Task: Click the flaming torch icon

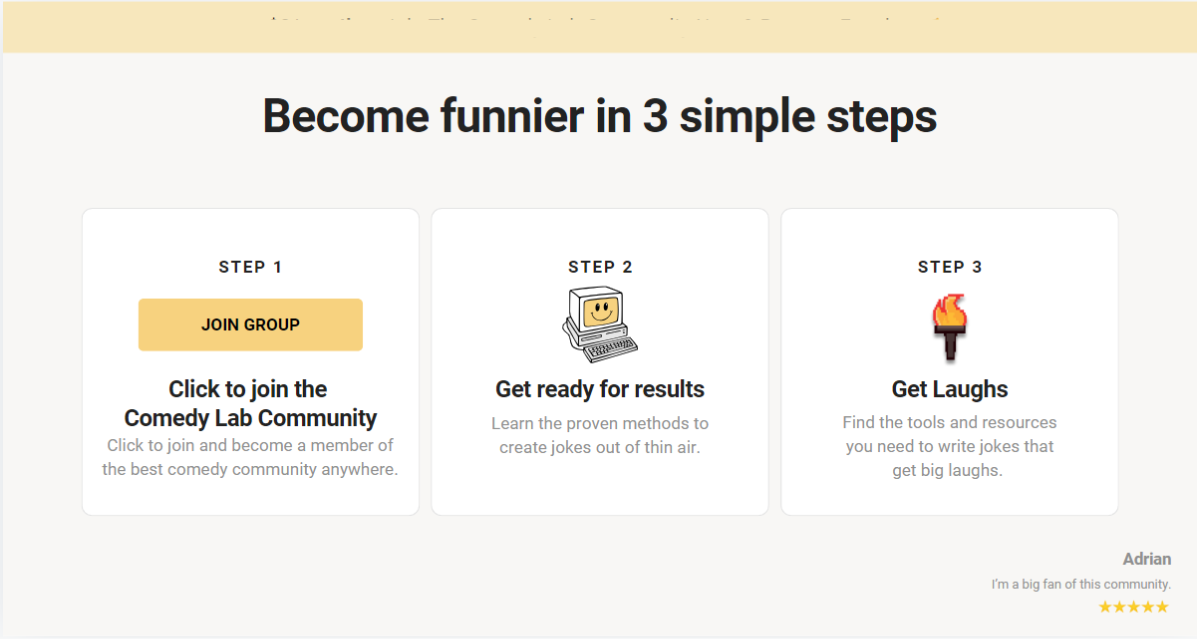Action: 950,327
